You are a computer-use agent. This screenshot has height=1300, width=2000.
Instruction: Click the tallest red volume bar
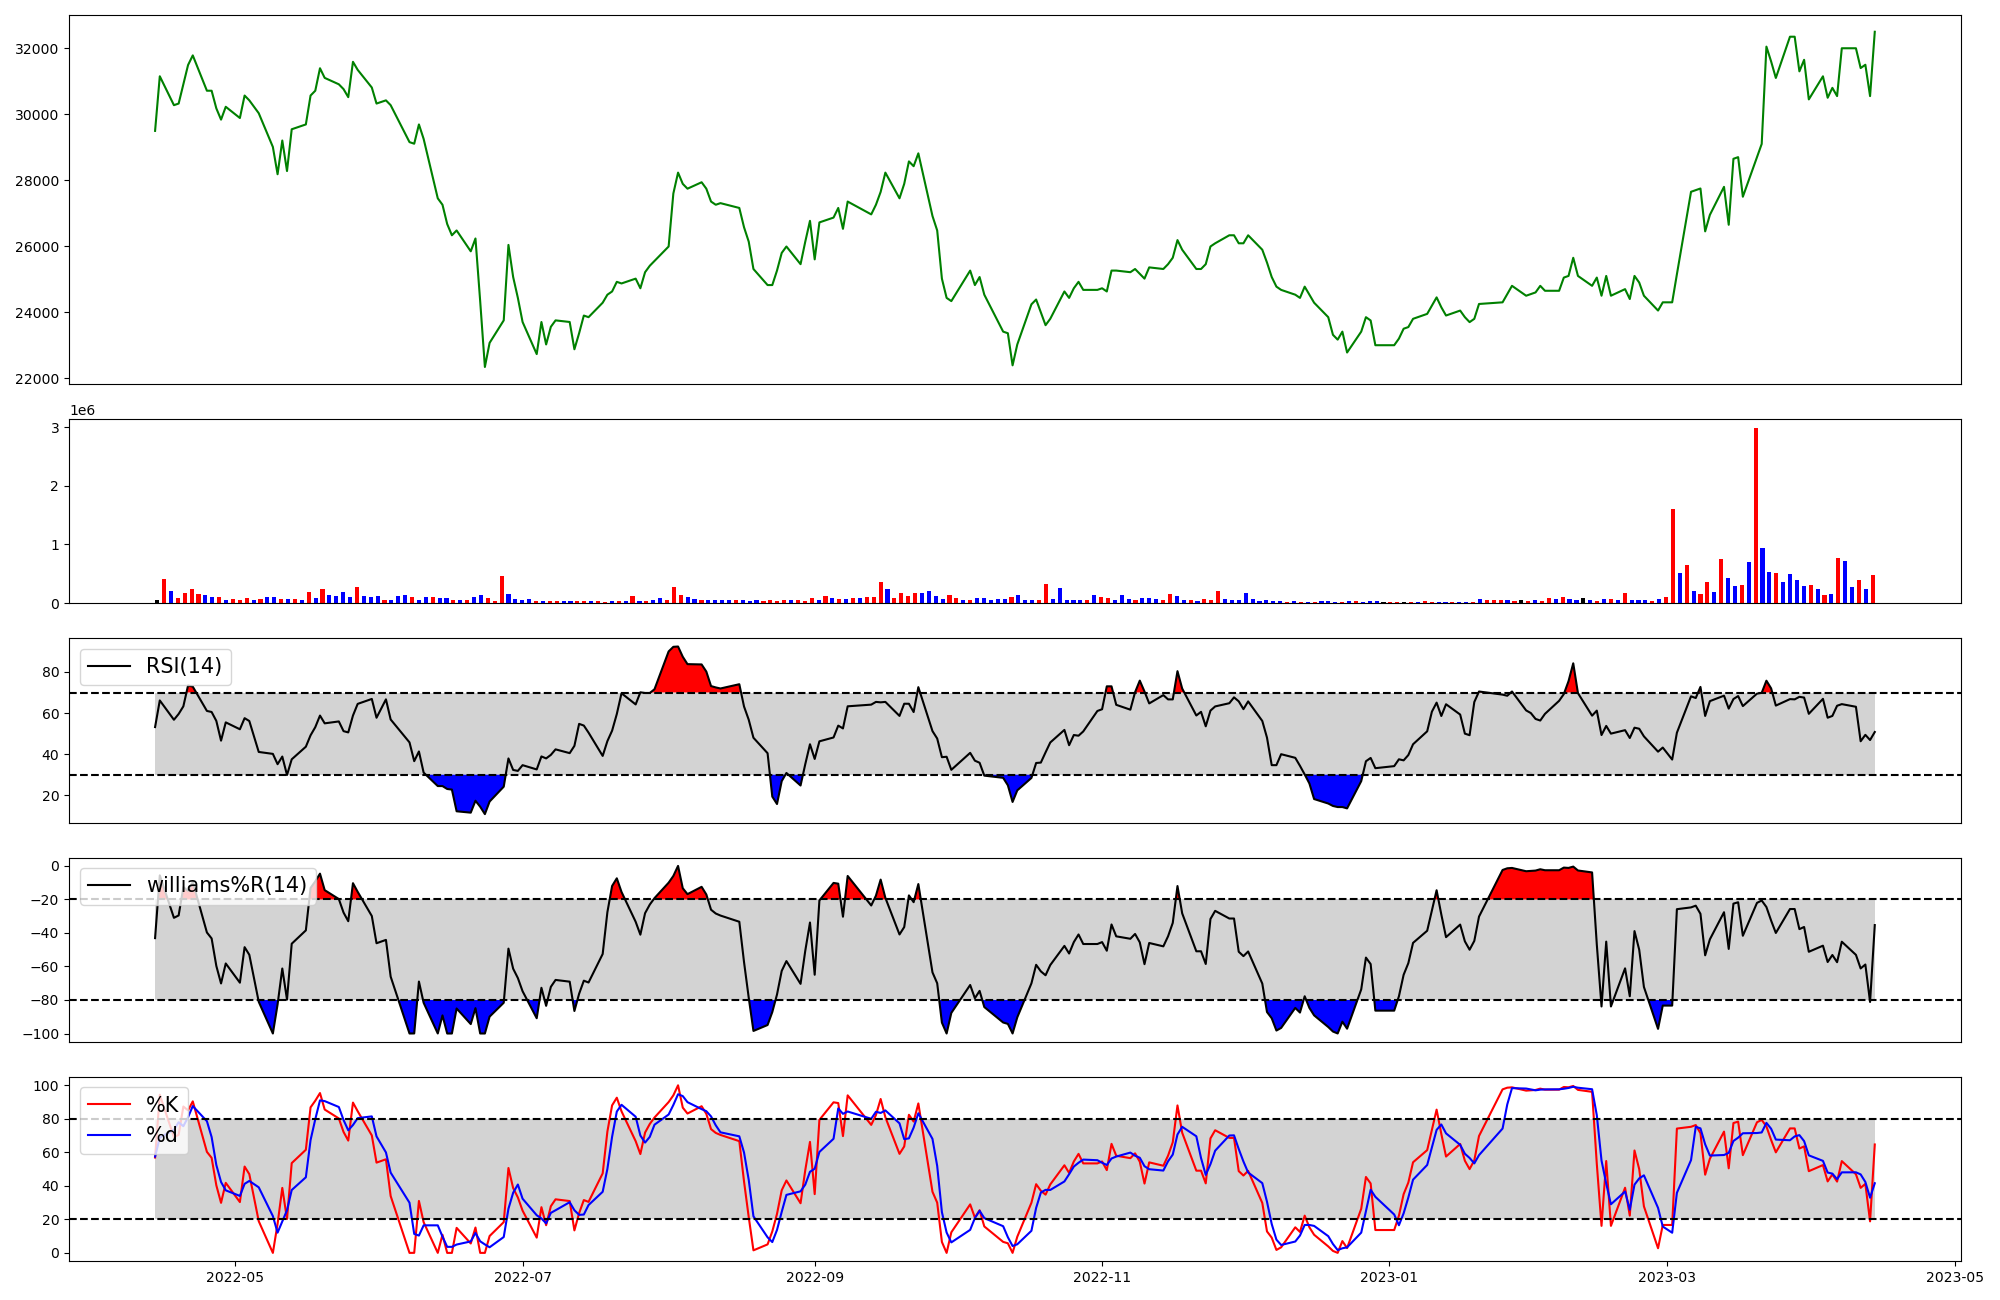coord(1756,515)
